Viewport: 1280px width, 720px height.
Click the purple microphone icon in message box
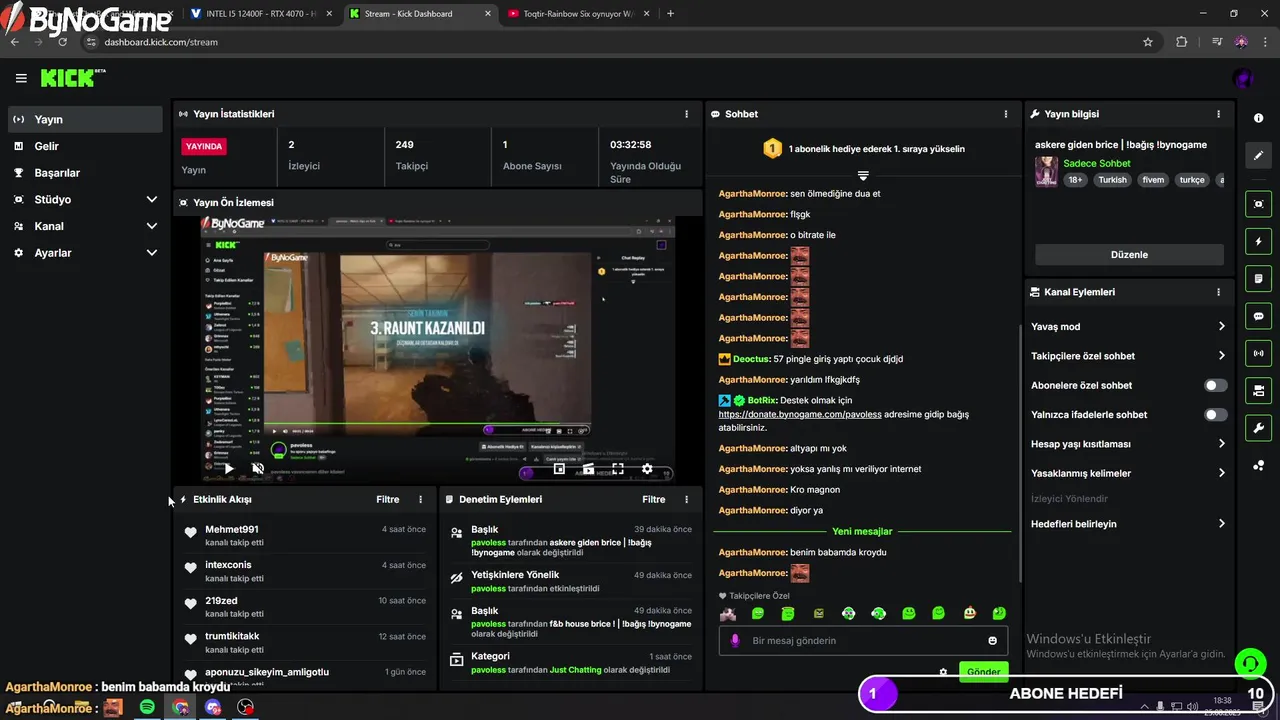click(735, 641)
